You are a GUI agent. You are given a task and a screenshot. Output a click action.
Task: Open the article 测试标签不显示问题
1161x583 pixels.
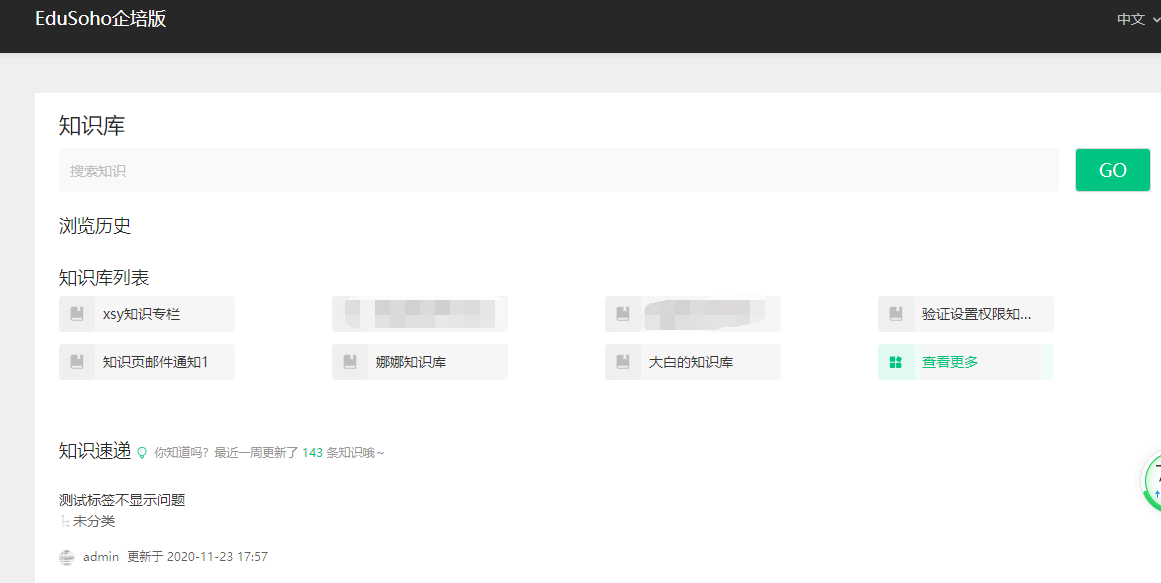122,500
